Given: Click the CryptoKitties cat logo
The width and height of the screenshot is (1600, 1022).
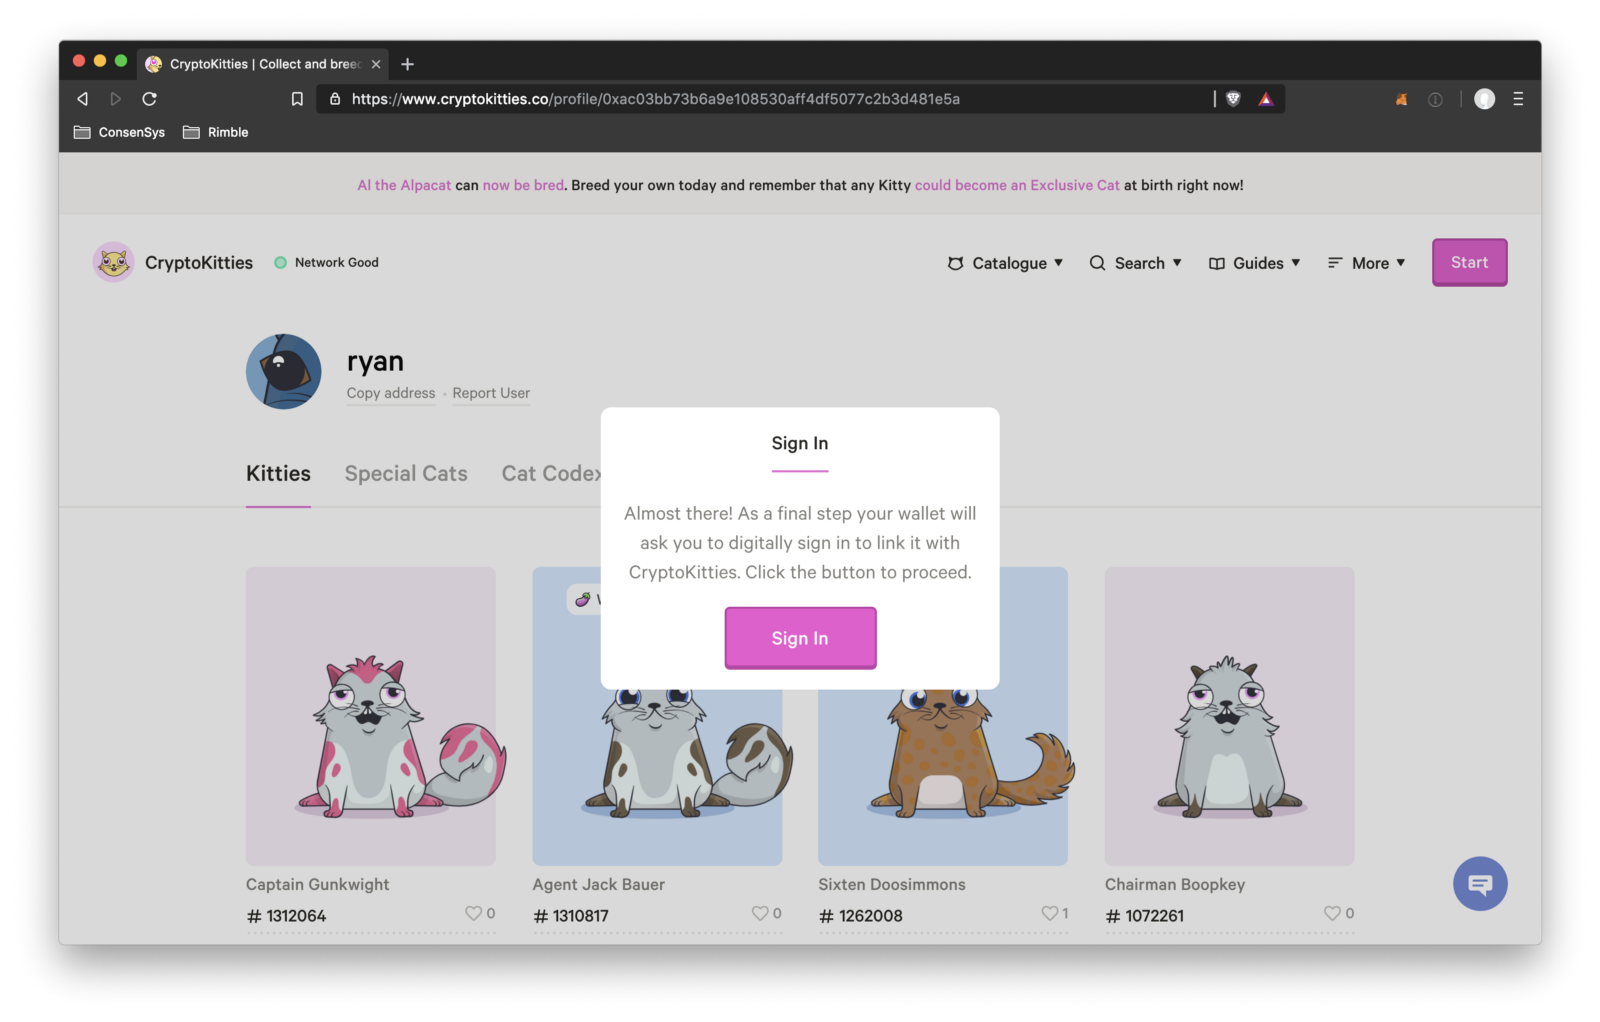Looking at the screenshot, I should point(113,262).
